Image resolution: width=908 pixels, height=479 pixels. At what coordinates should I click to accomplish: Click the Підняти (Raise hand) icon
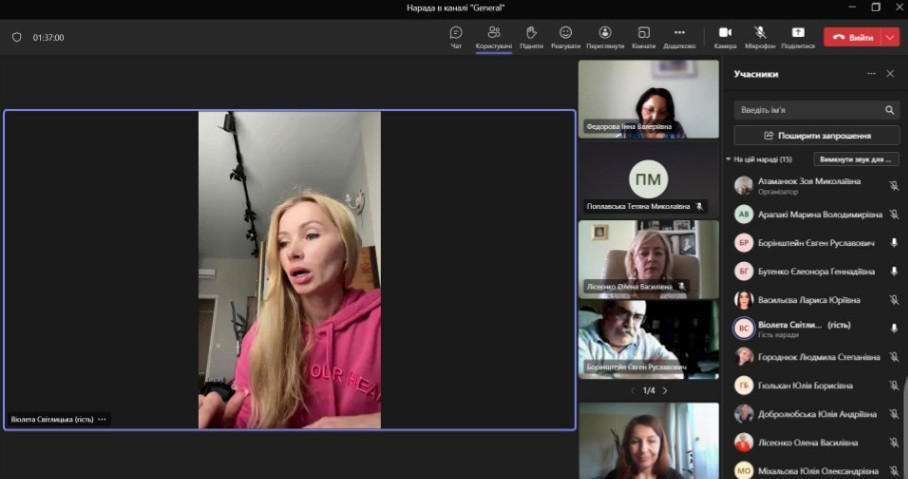(532, 33)
